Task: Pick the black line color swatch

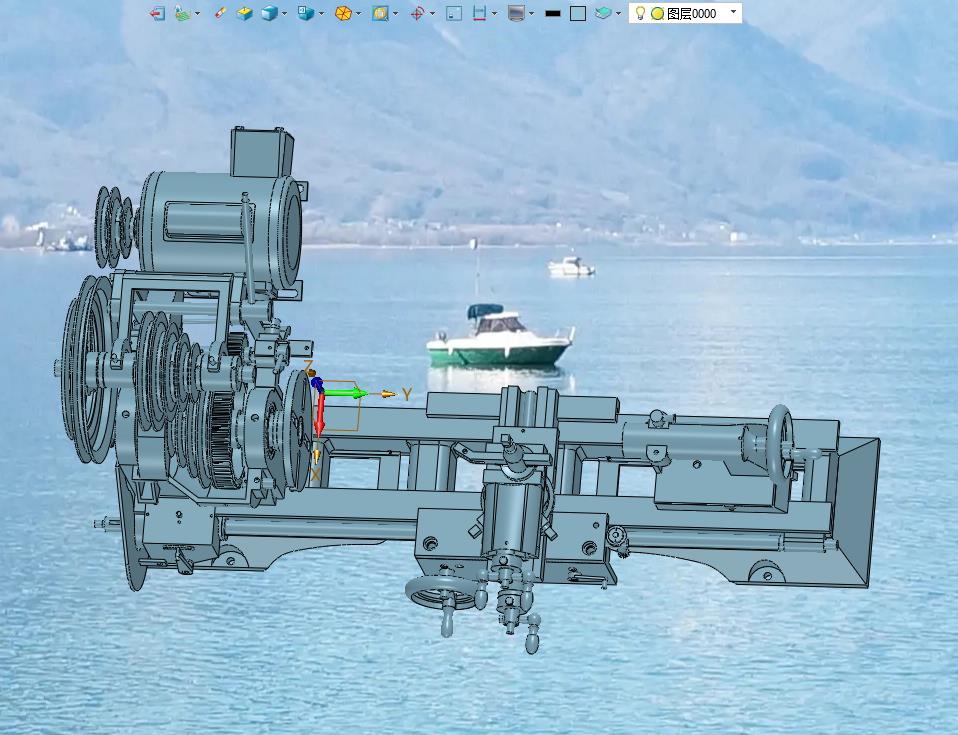Action: 553,13
